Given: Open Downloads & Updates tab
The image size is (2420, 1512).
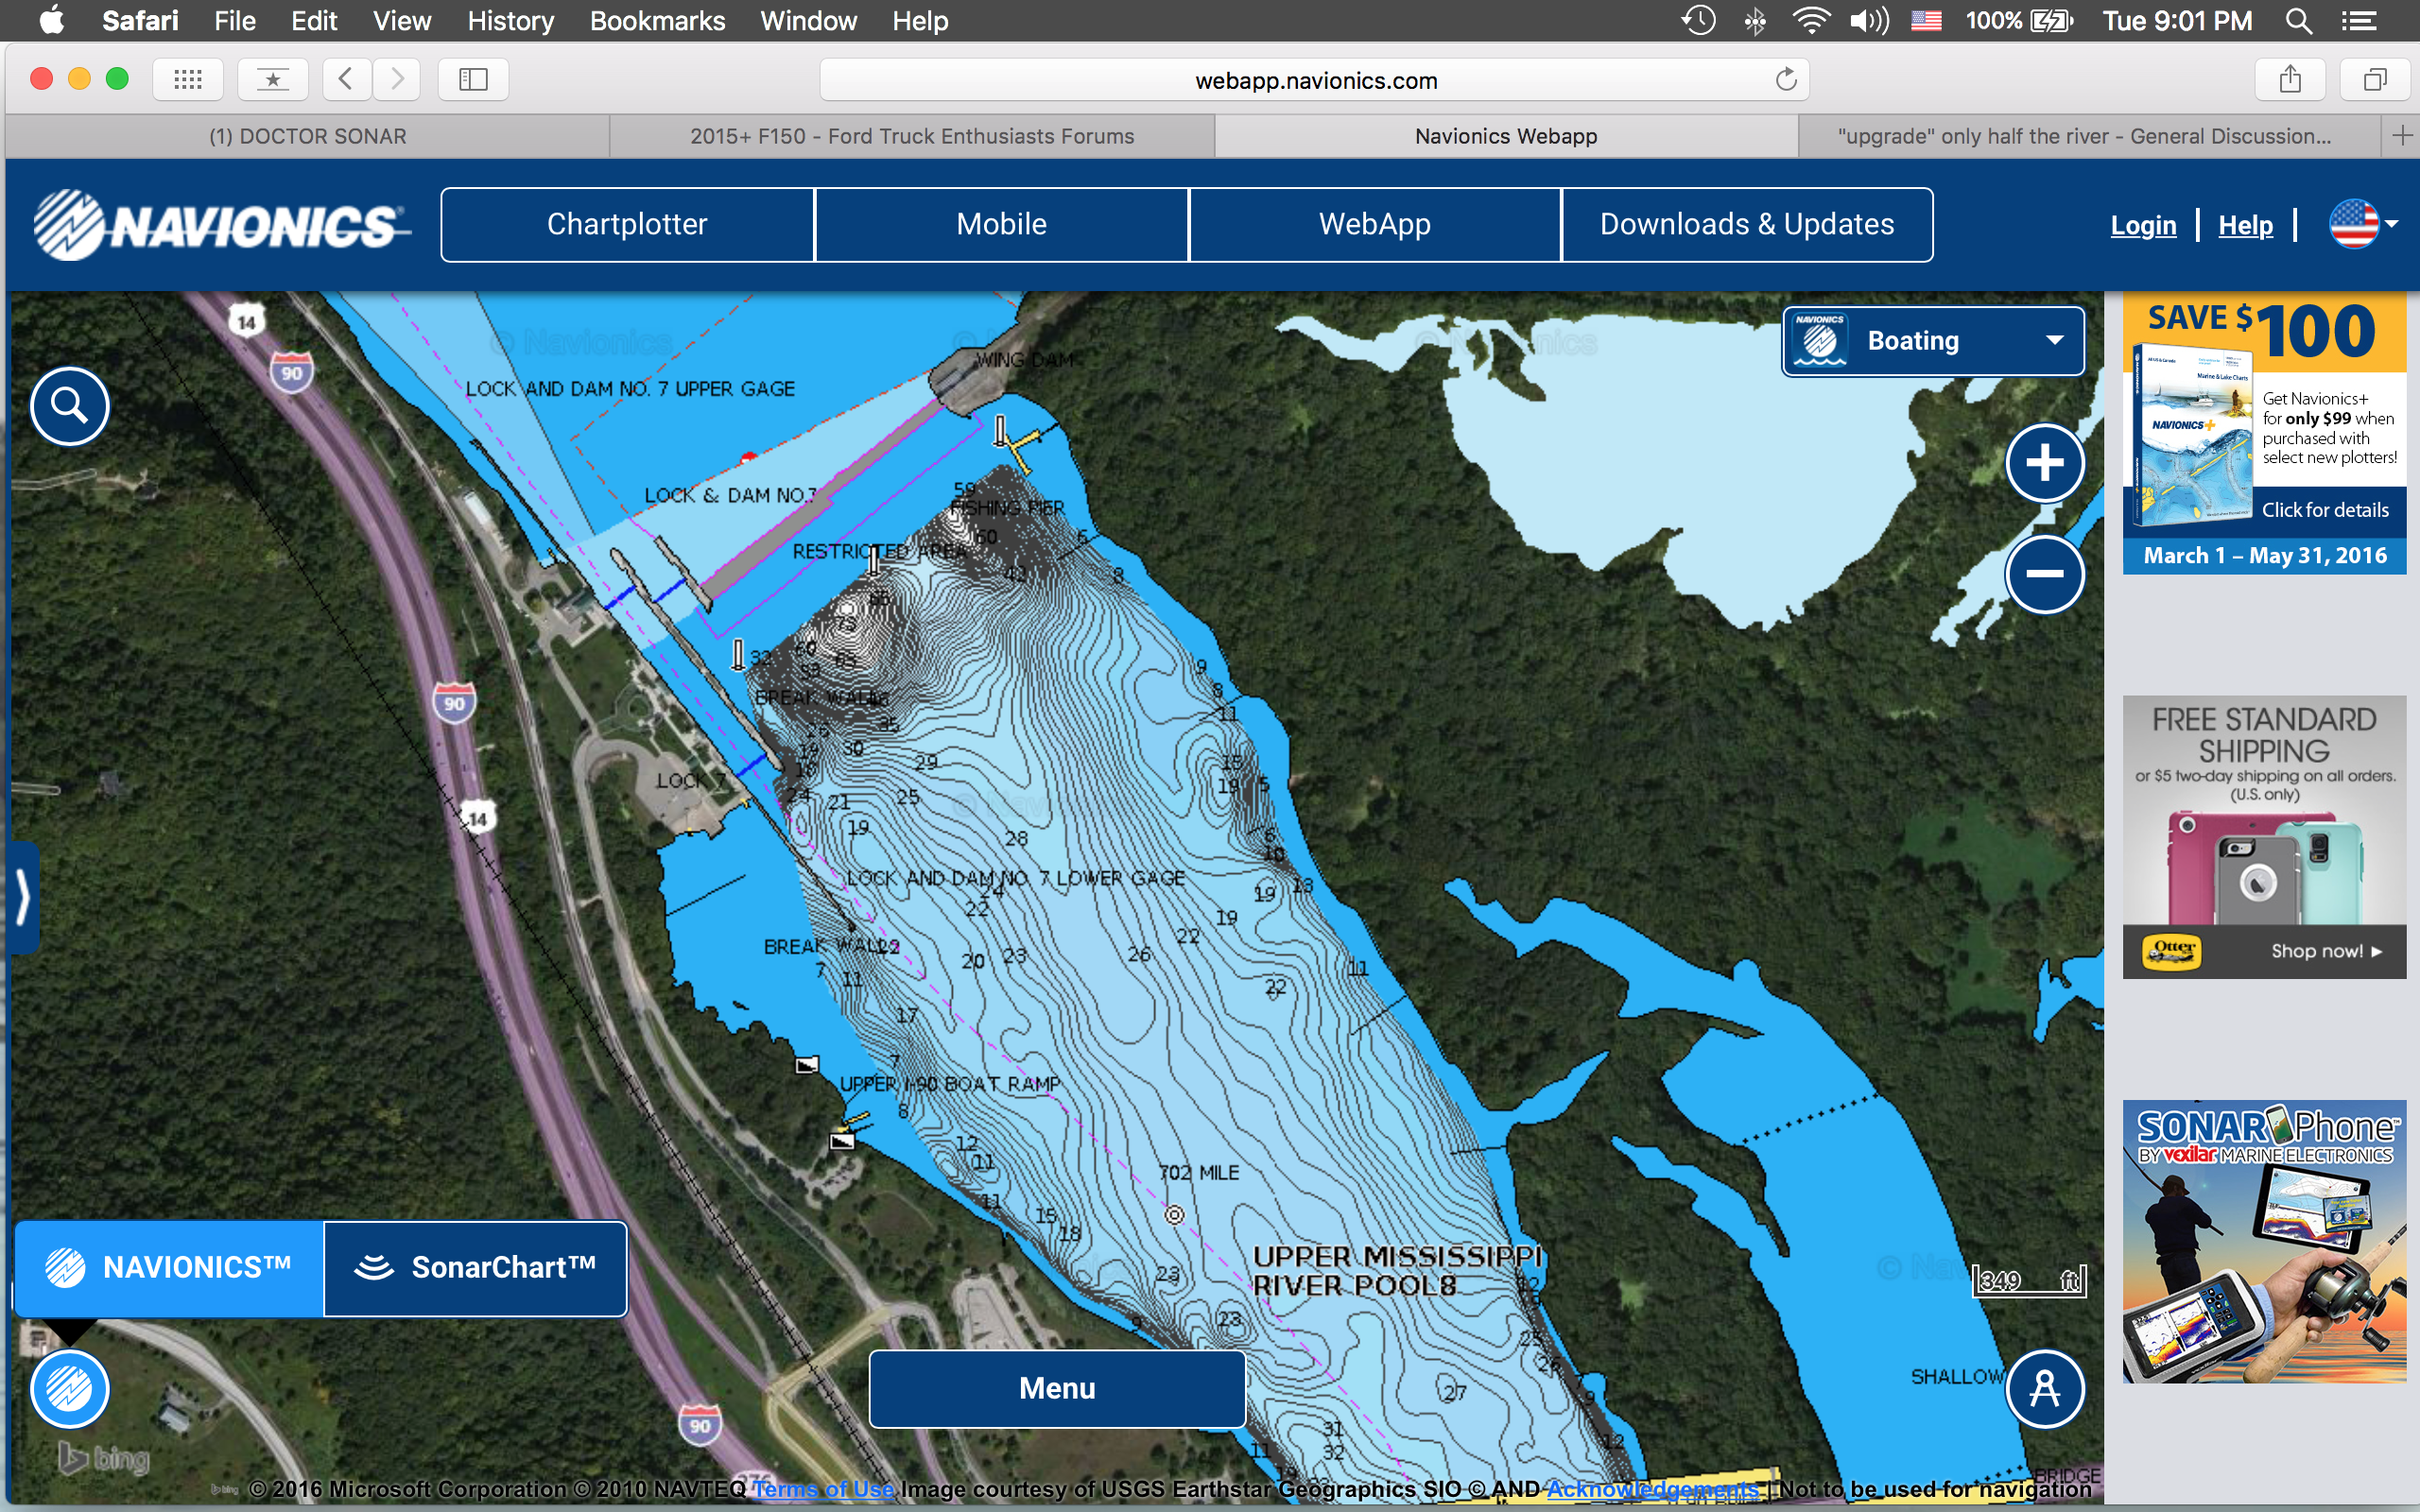Looking at the screenshot, I should click(1747, 224).
